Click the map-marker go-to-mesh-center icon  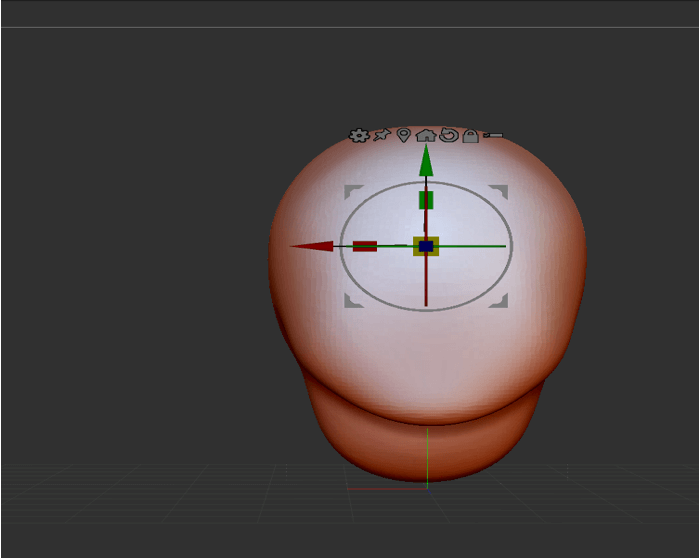coord(403,135)
